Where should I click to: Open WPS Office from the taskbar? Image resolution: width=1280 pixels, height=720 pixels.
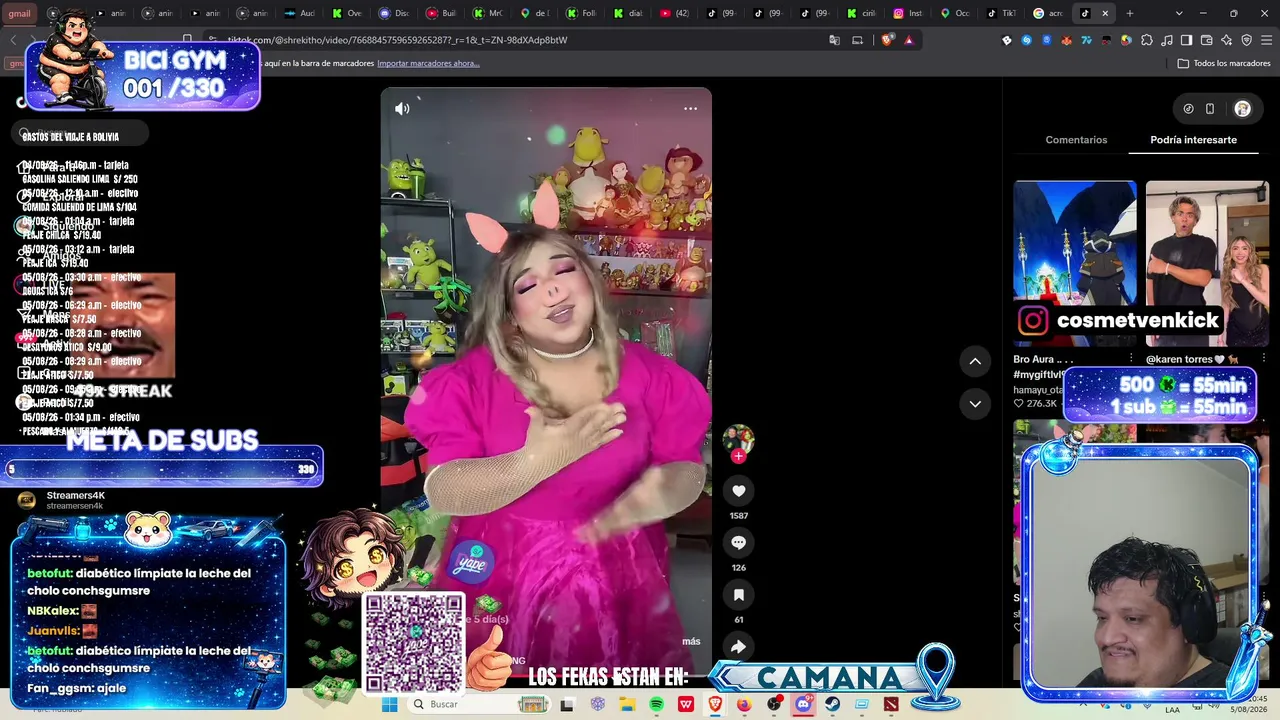click(686, 704)
